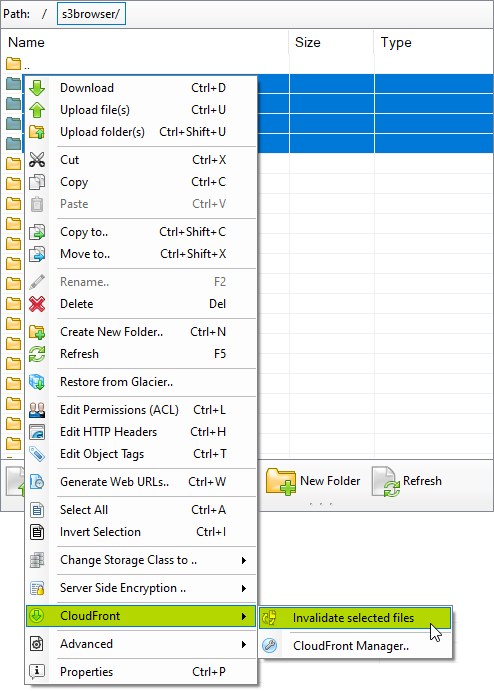Click the Invalidate selected files icon
Screen dimensions: 494x691
coord(270,618)
